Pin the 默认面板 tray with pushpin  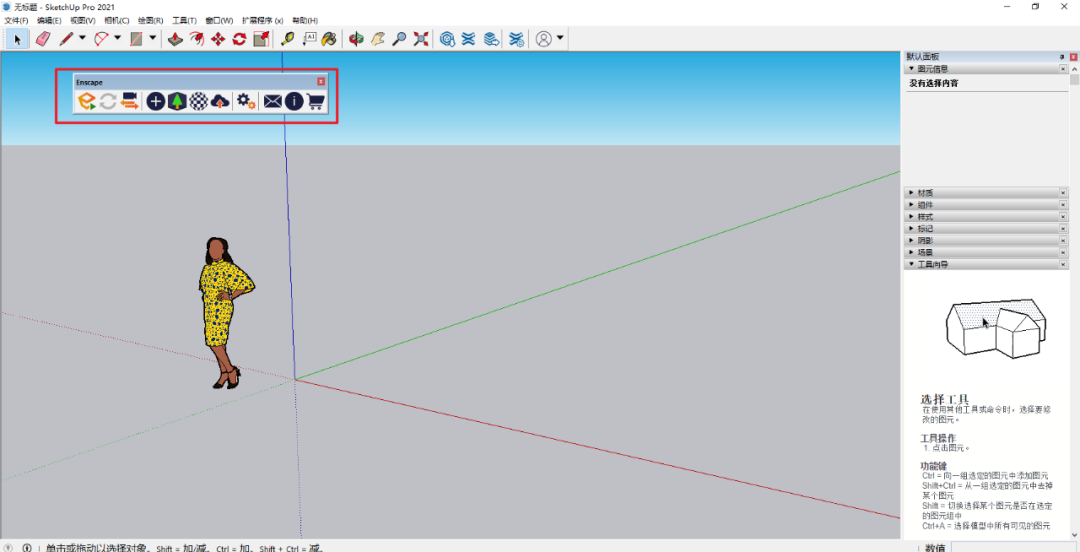point(1062,57)
